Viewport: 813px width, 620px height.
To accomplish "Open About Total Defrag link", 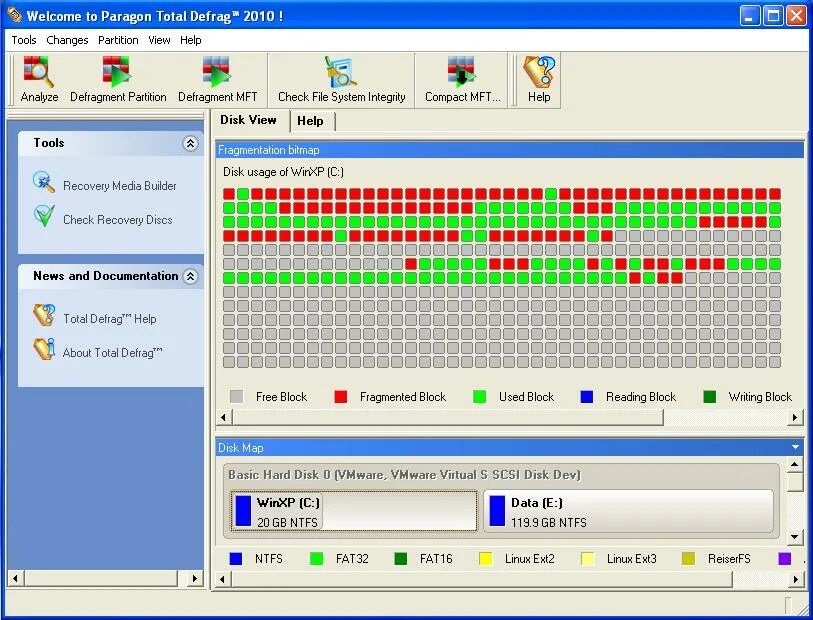I will (x=113, y=353).
